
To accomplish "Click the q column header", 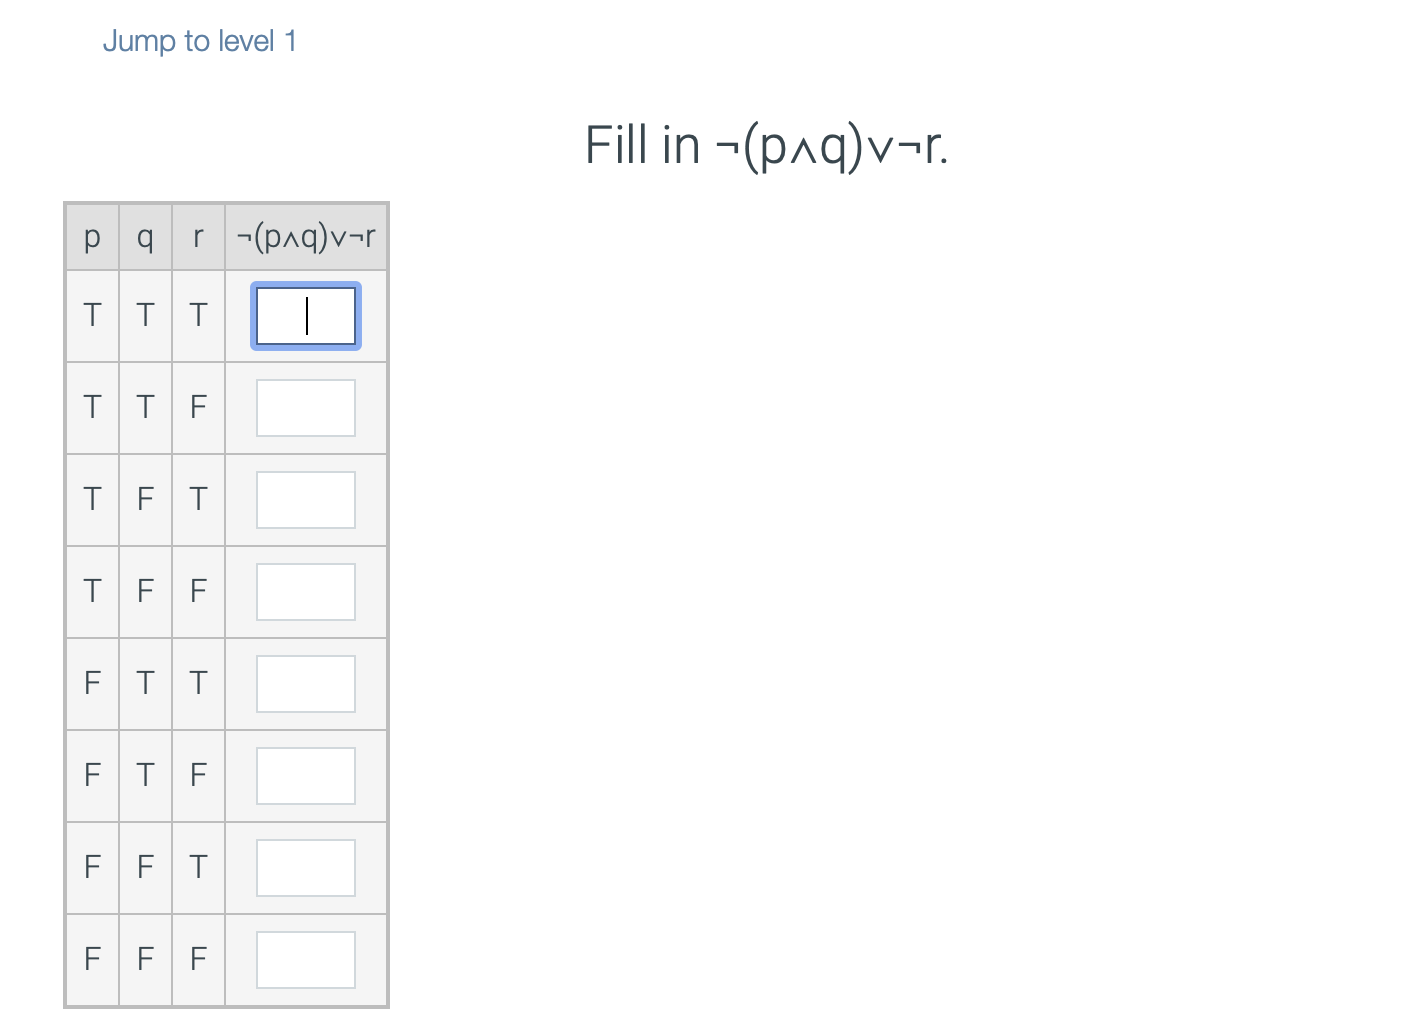I will [145, 237].
